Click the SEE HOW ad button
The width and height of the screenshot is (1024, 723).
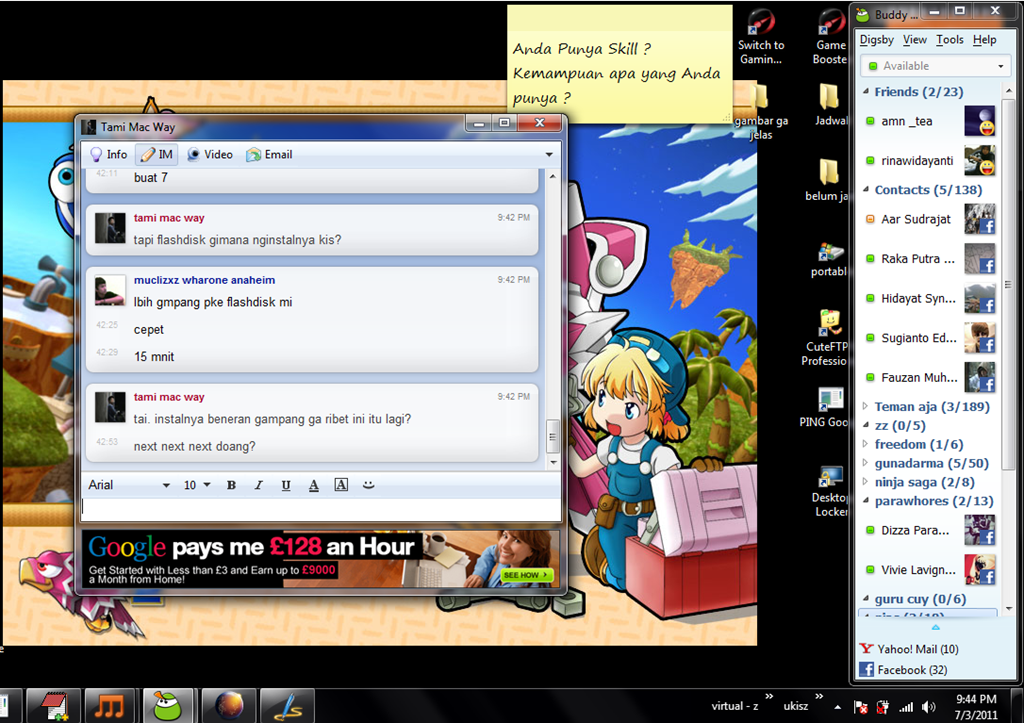click(526, 575)
